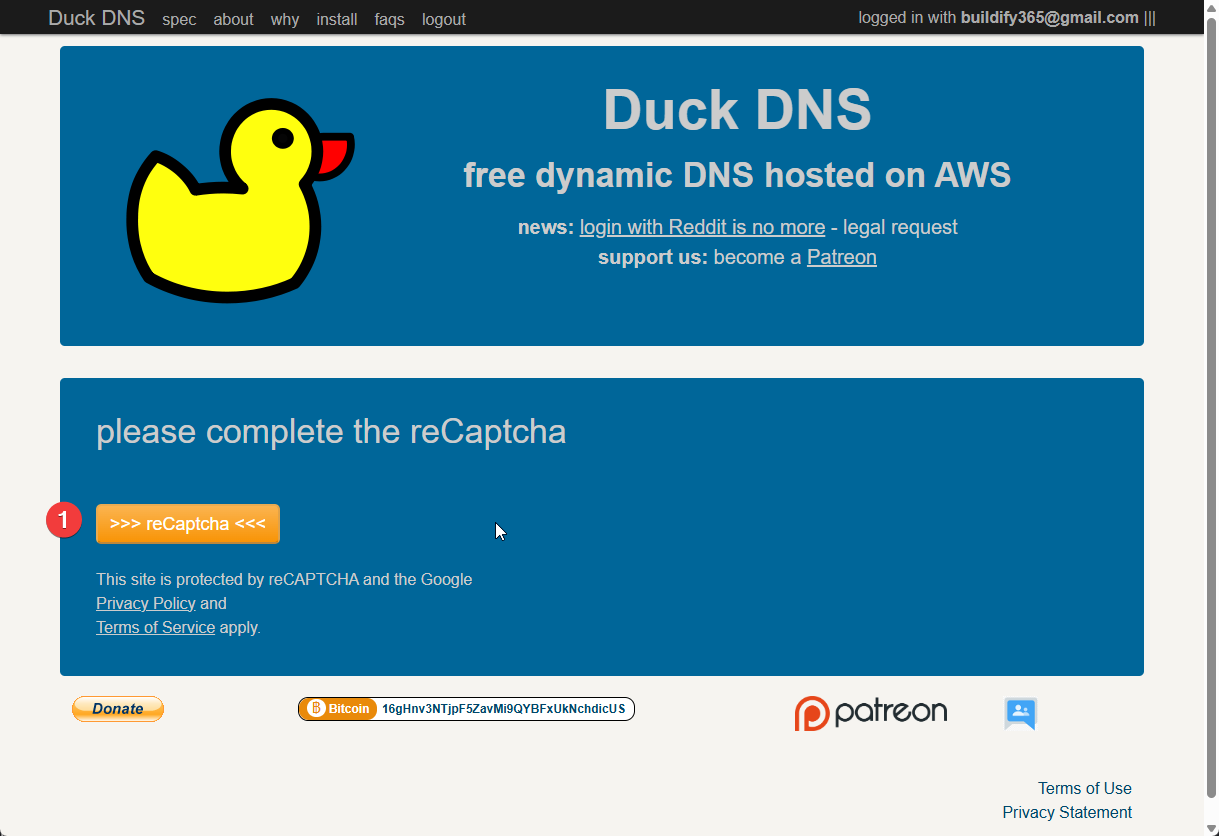
Task: Click the Bitcoin donation badge
Action: [466, 709]
